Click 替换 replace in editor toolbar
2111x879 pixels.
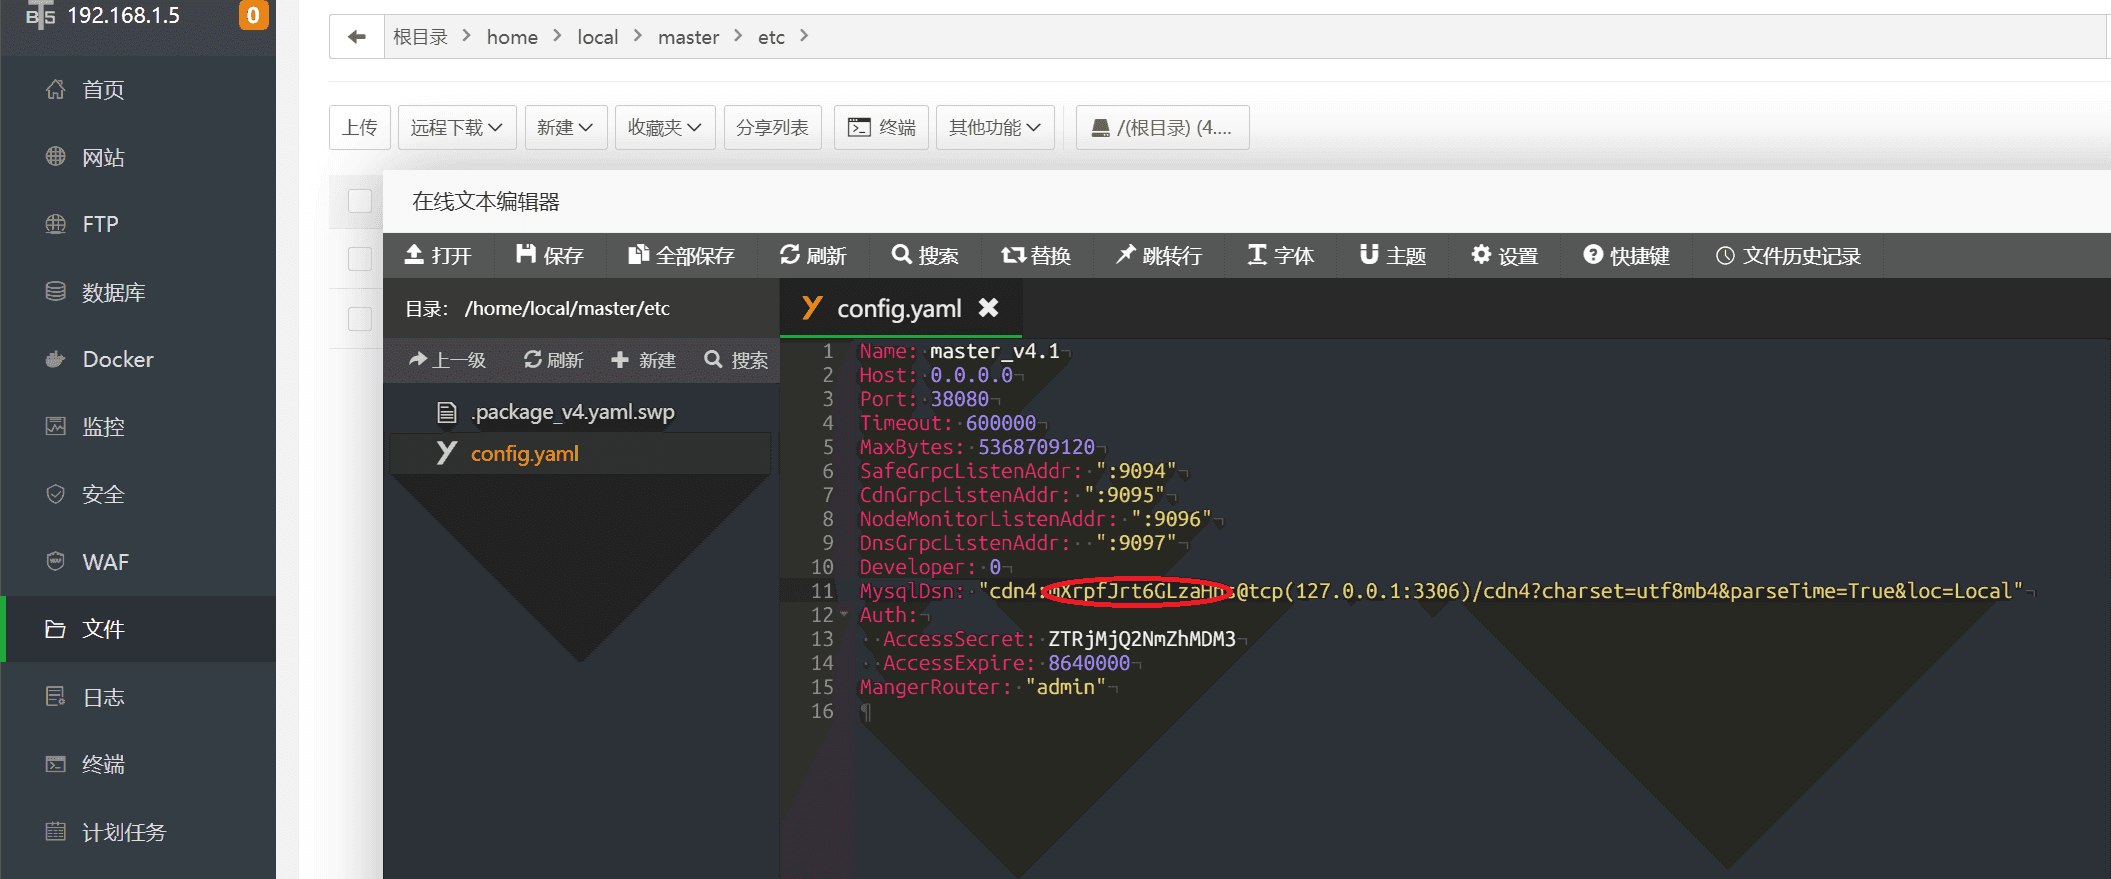(1037, 256)
